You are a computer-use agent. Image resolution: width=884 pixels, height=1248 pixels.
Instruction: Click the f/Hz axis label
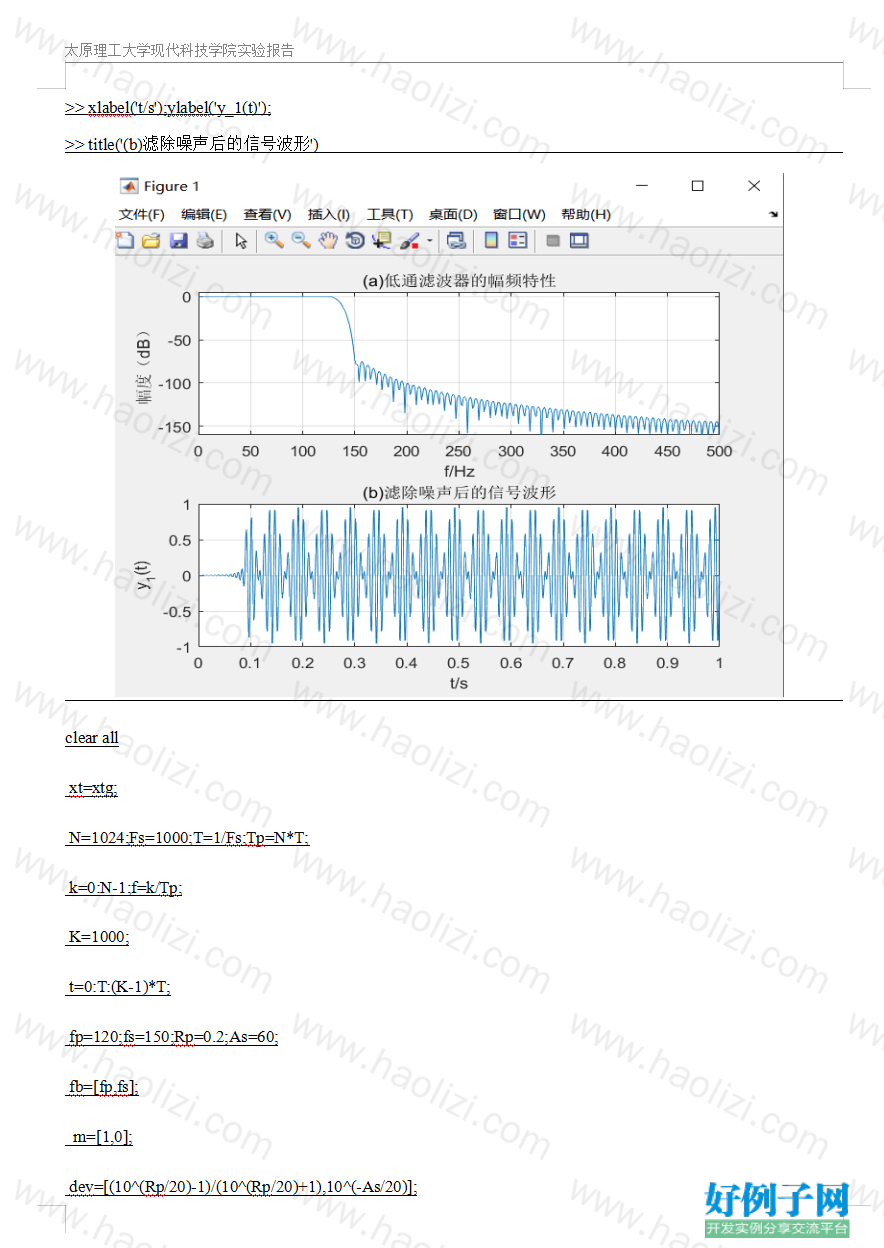click(459, 470)
